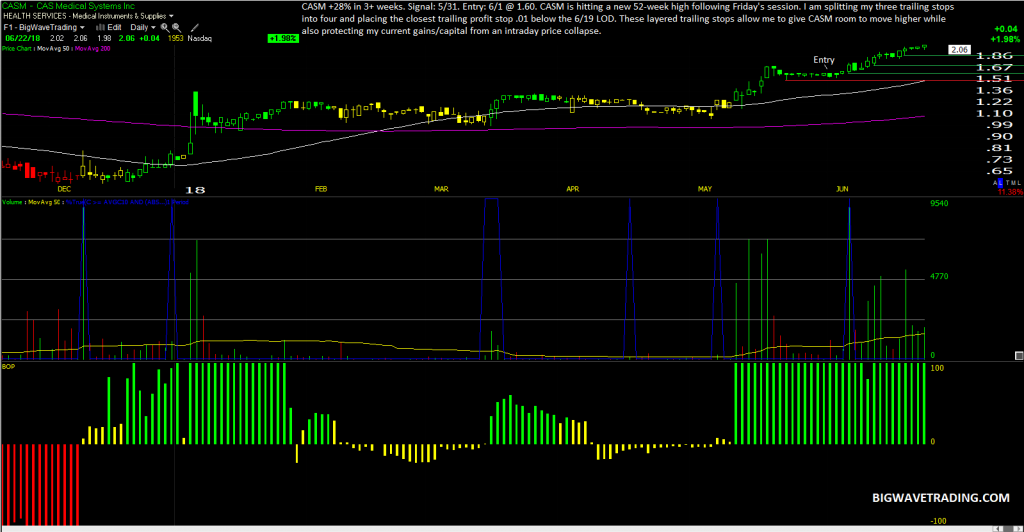Expand the Health Services industry dropdown arrow
The height and width of the screenshot is (532, 1024).
click(x=171, y=16)
